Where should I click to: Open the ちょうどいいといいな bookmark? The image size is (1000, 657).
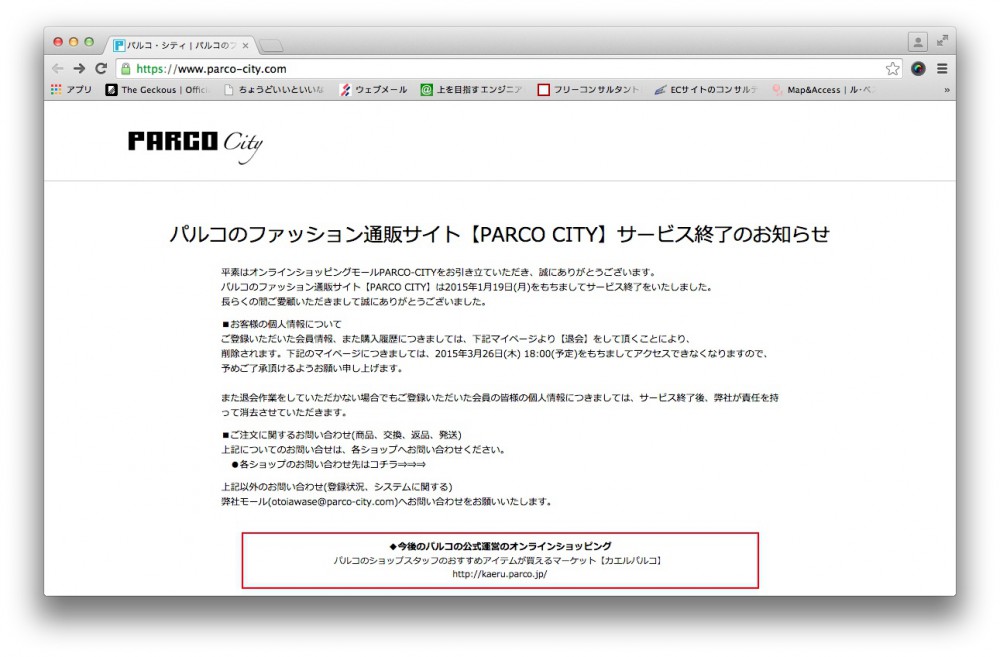[274, 90]
